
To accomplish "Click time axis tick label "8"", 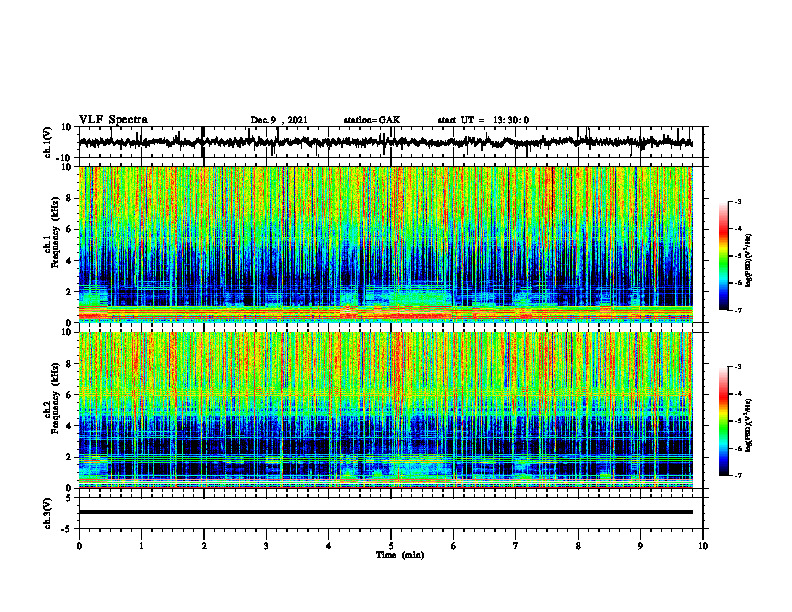I will click(578, 546).
